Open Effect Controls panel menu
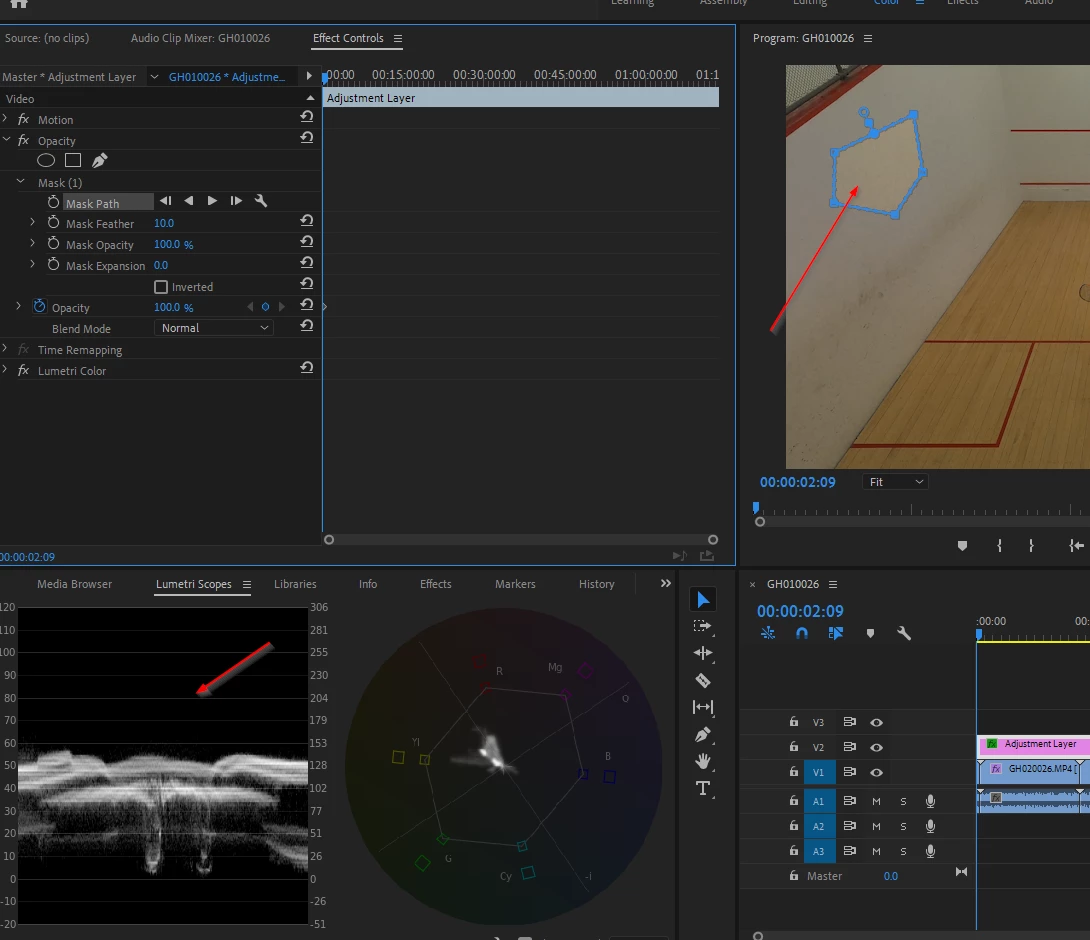 398,39
